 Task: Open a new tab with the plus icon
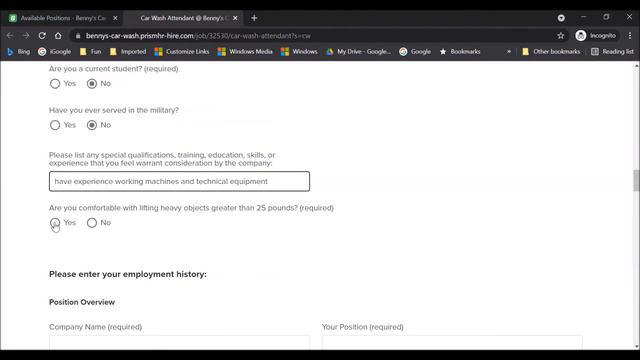tap(254, 18)
